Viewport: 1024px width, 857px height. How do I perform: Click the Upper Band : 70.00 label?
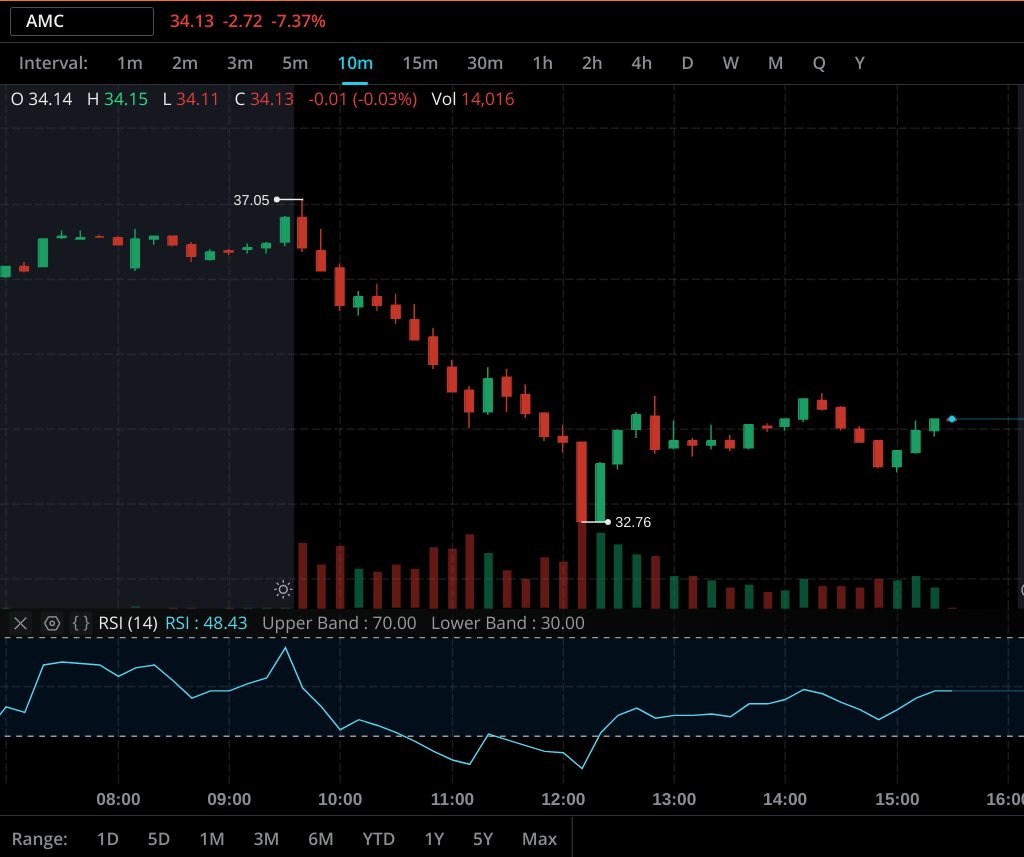[x=339, y=623]
